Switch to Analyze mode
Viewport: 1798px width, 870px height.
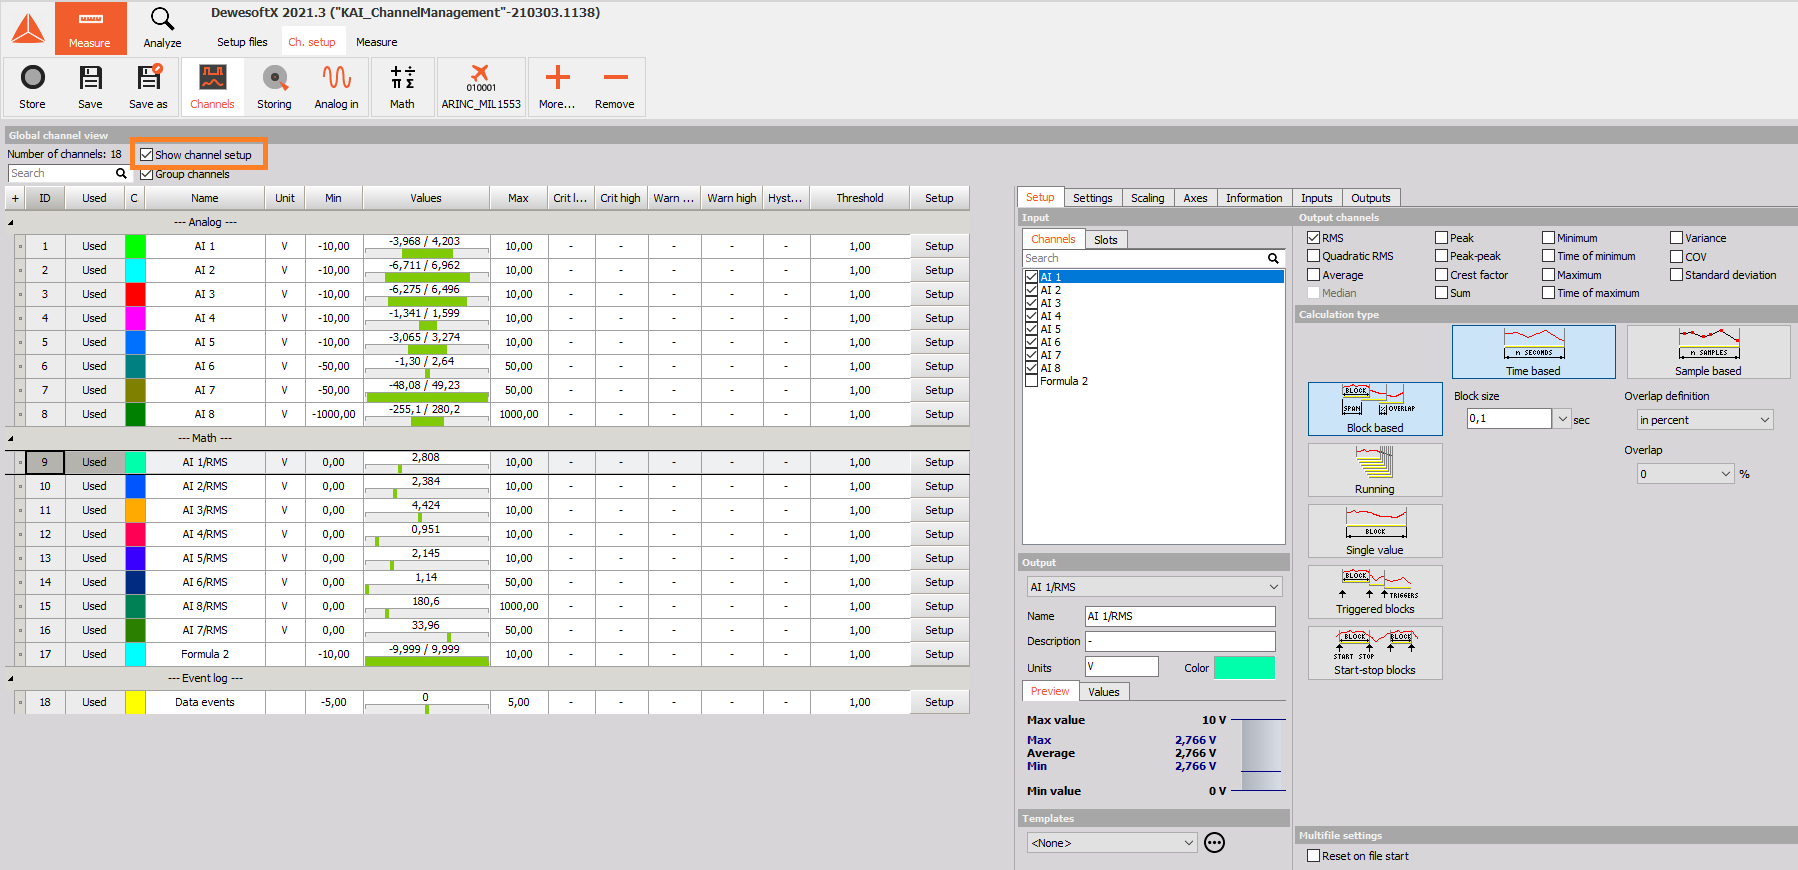point(162,28)
